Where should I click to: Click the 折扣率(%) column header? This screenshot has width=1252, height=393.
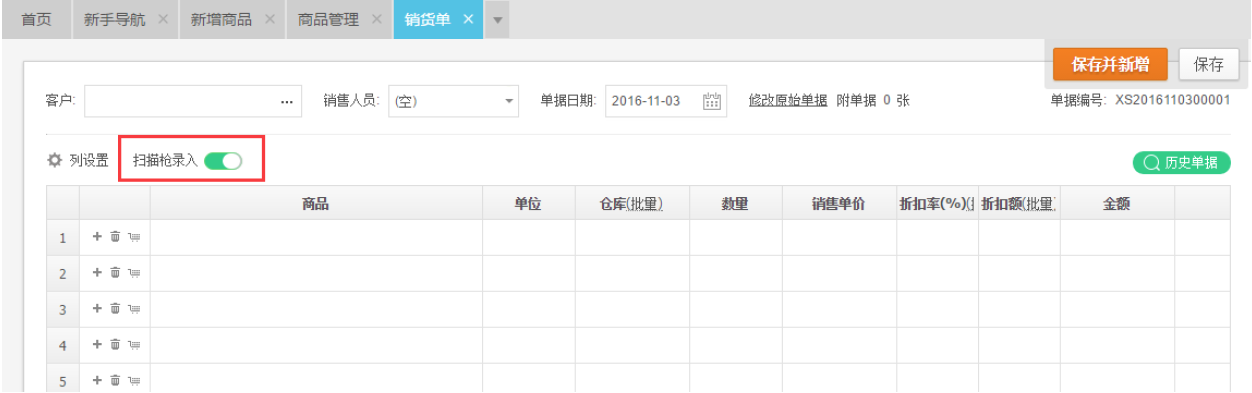pyautogui.click(x=937, y=204)
